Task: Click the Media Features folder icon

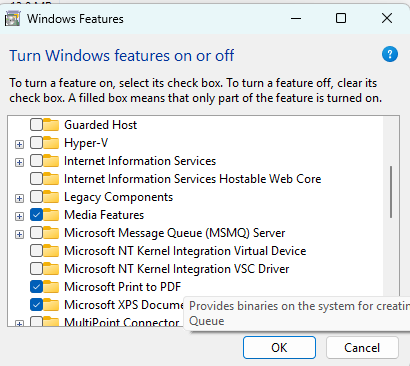Action: pos(51,215)
